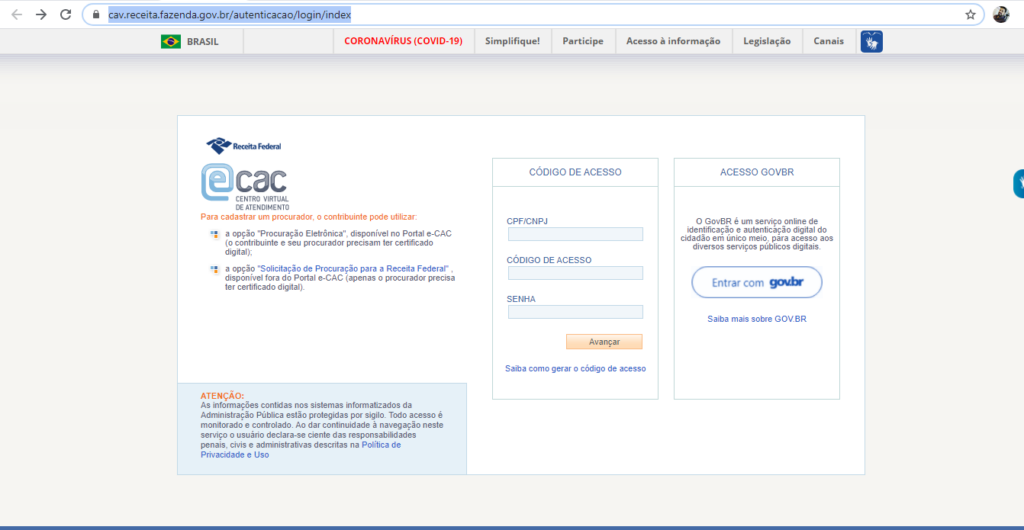Screen dimensions: 1024x530
Task: Open the Simplifique! menu item
Action: (513, 41)
